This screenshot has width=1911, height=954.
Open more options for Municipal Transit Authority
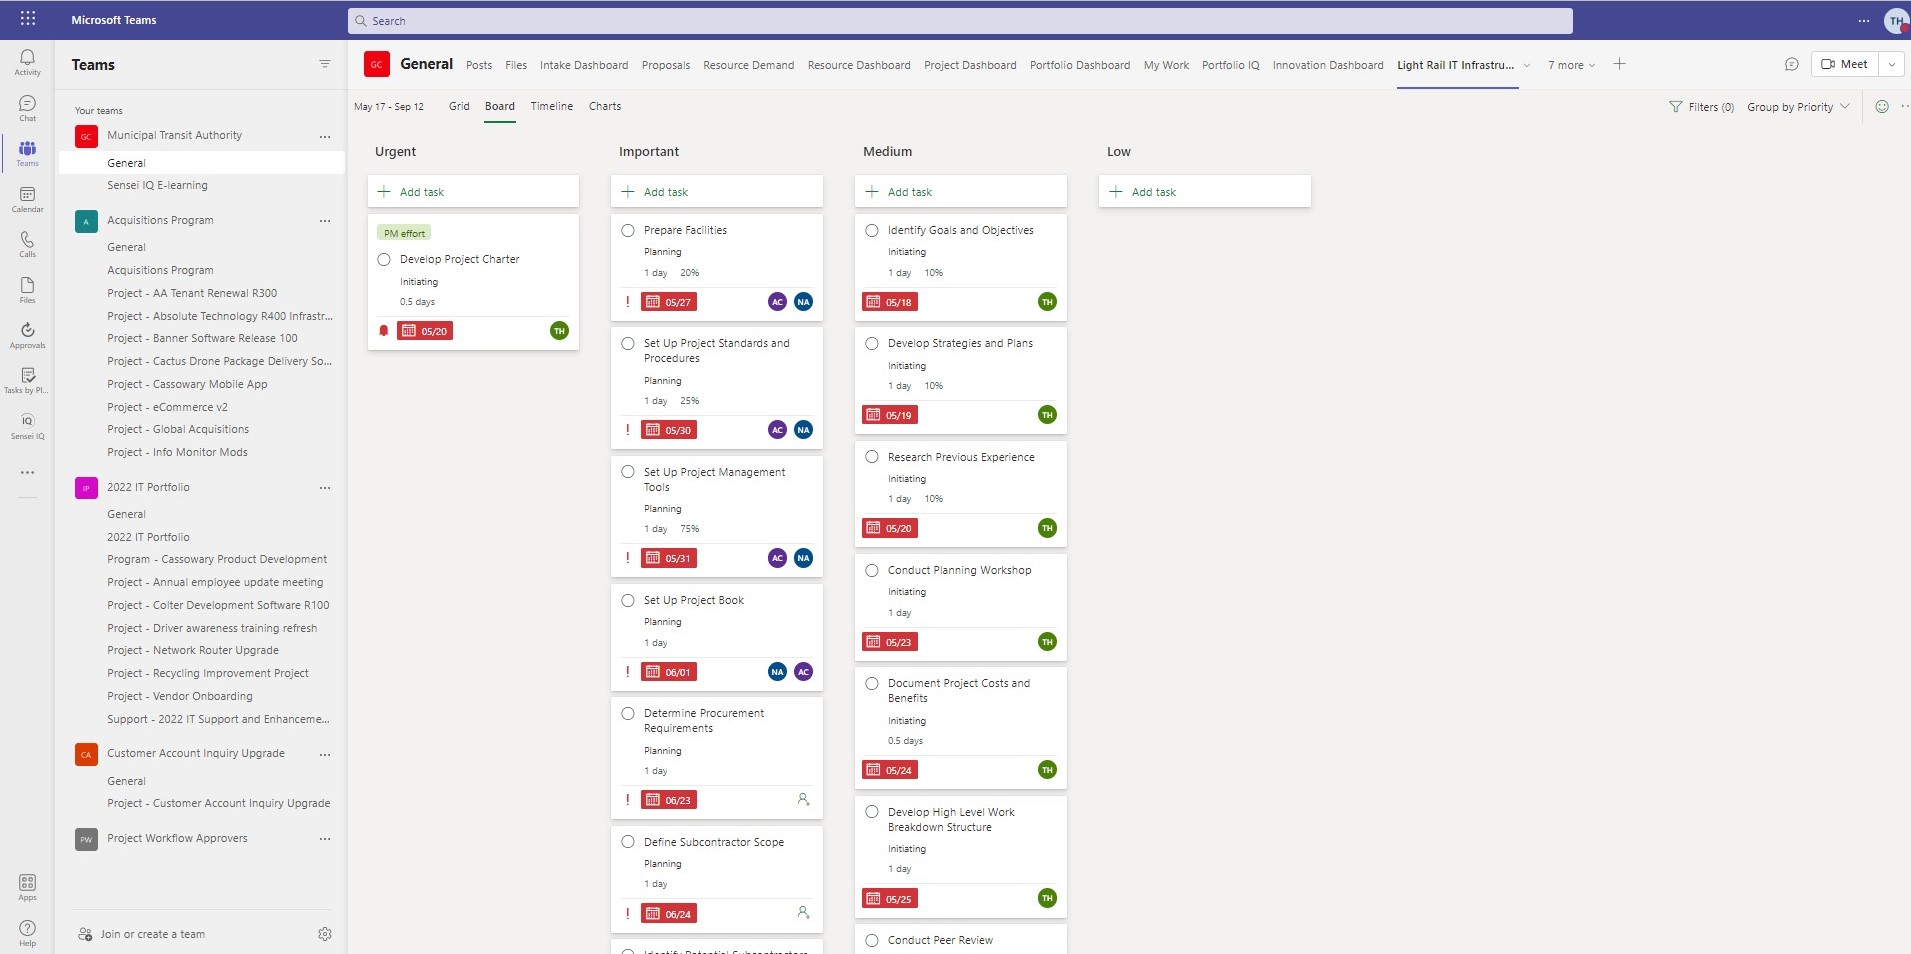[x=325, y=136]
